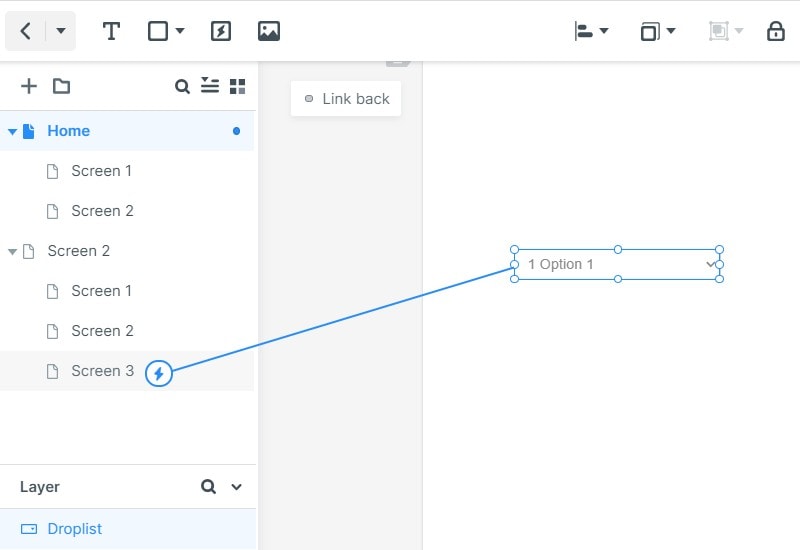Add a new page with plus icon
Screen dimensions: 800x550
pos(29,86)
